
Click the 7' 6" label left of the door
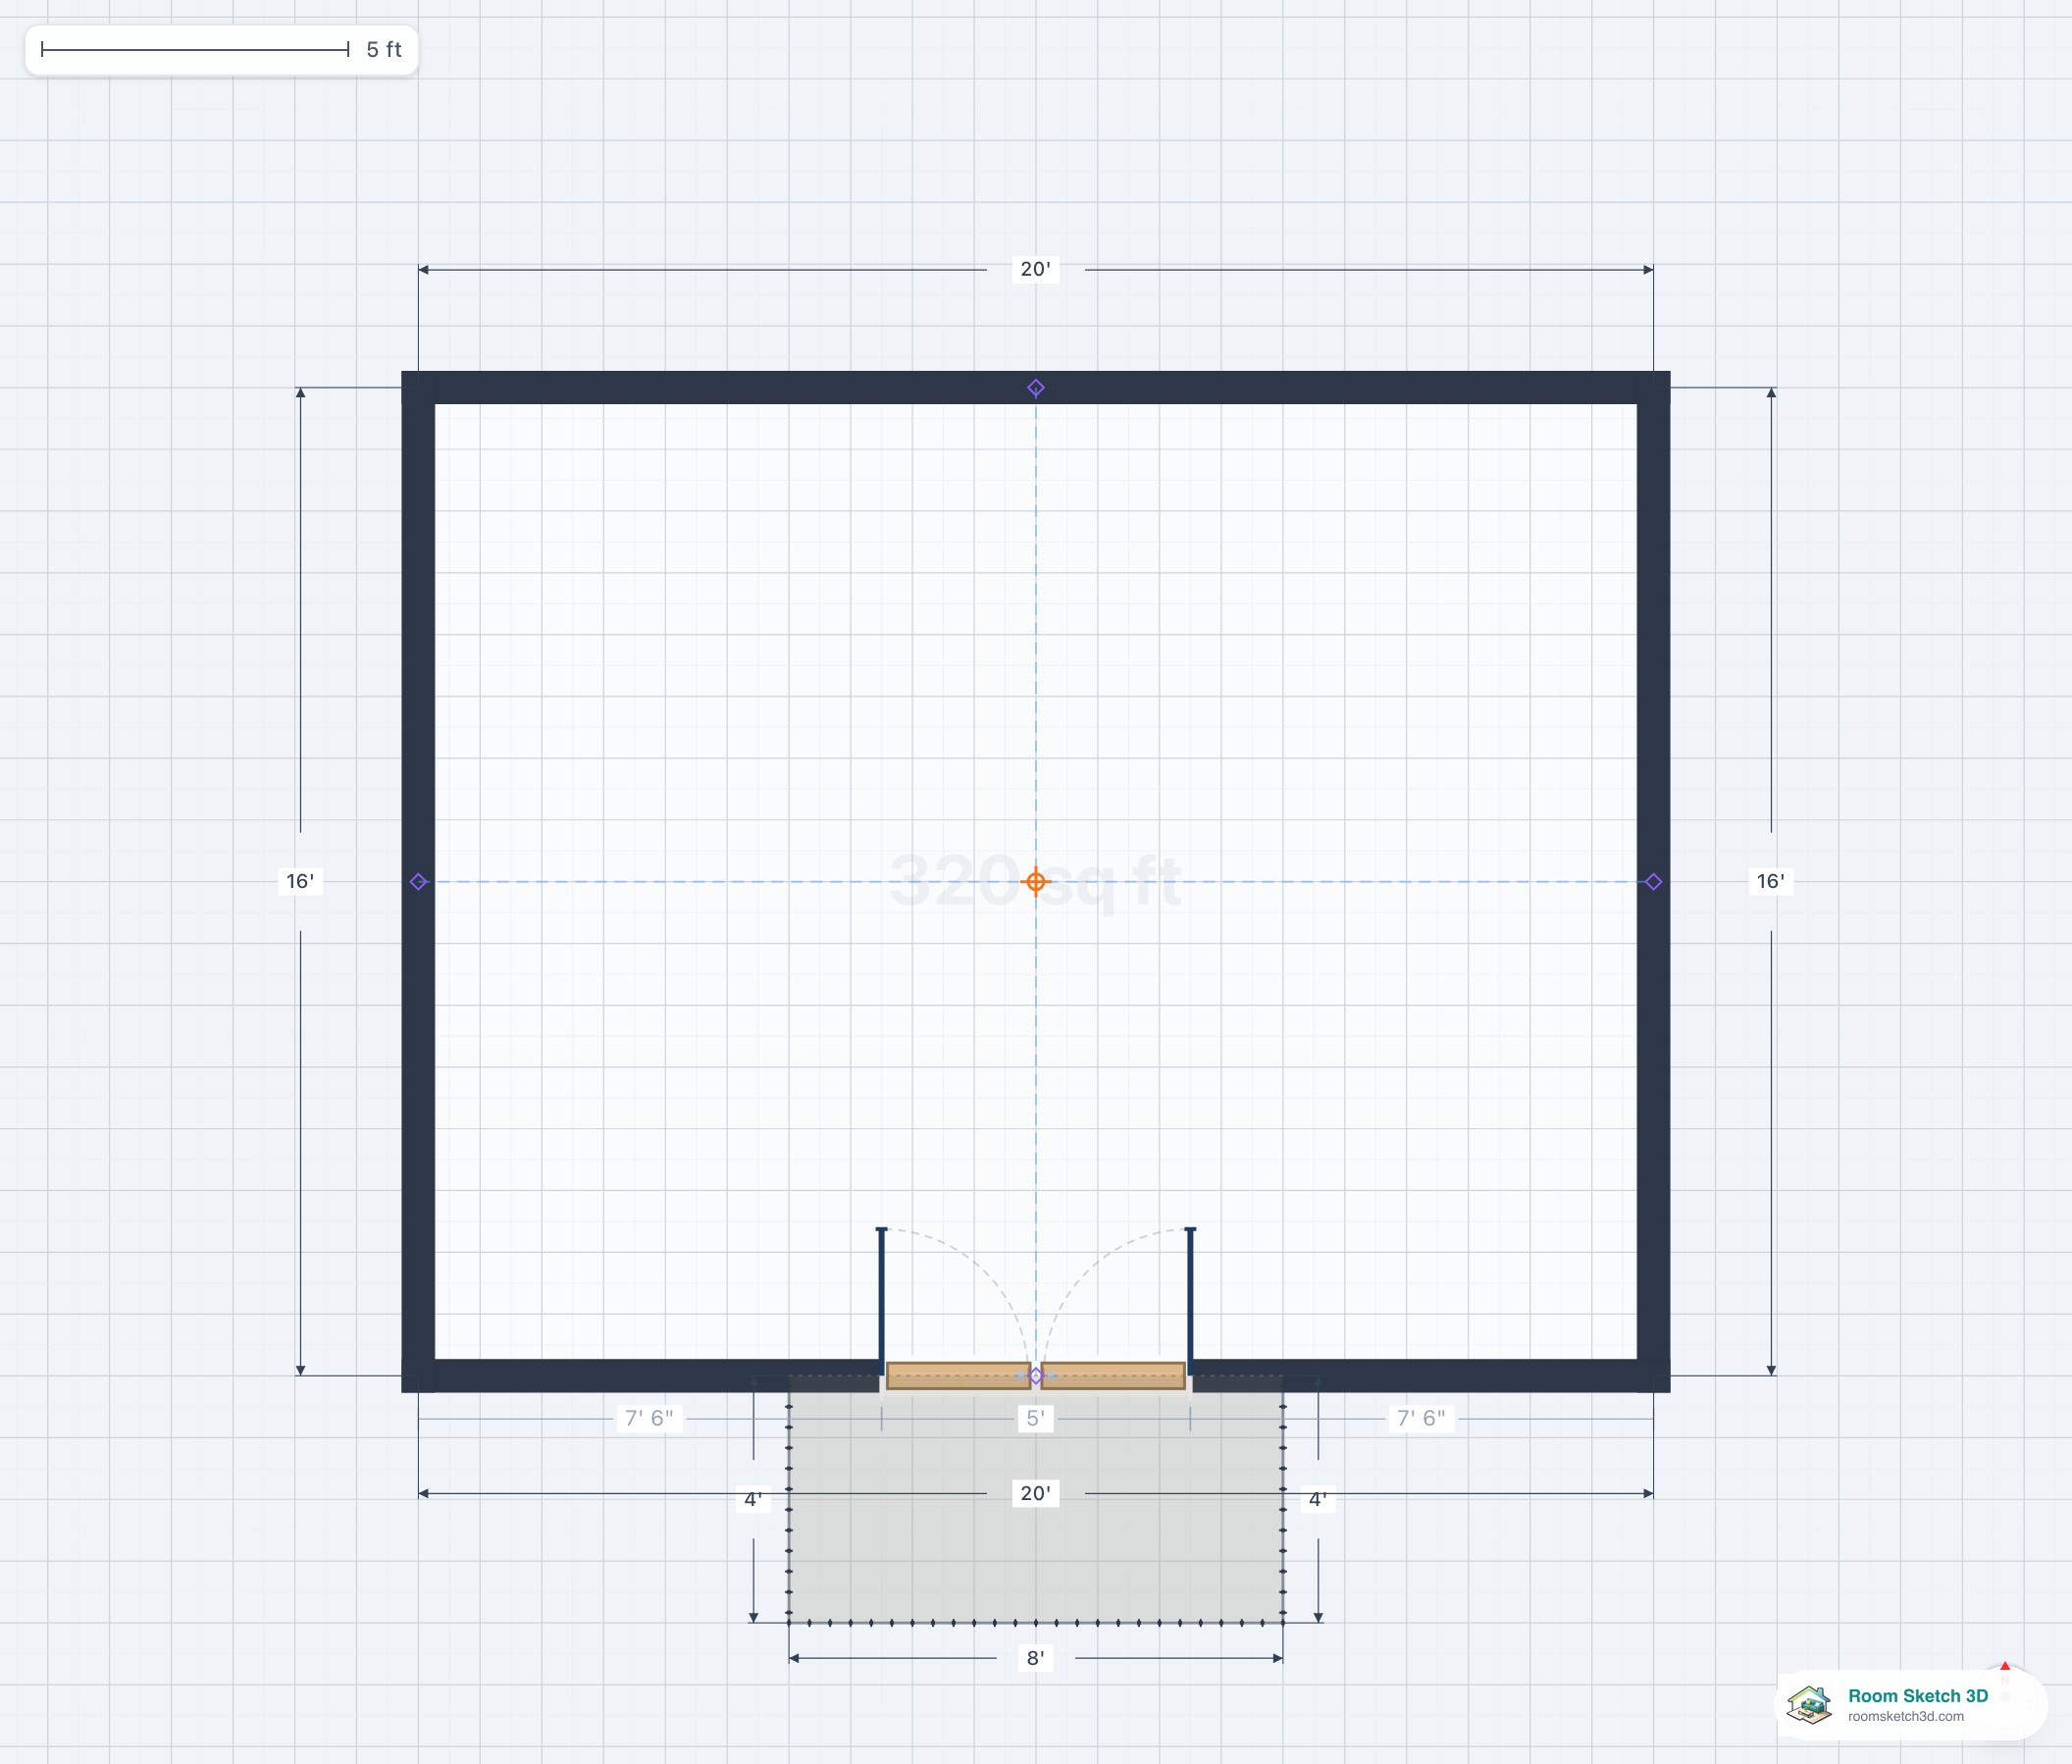pos(649,1418)
